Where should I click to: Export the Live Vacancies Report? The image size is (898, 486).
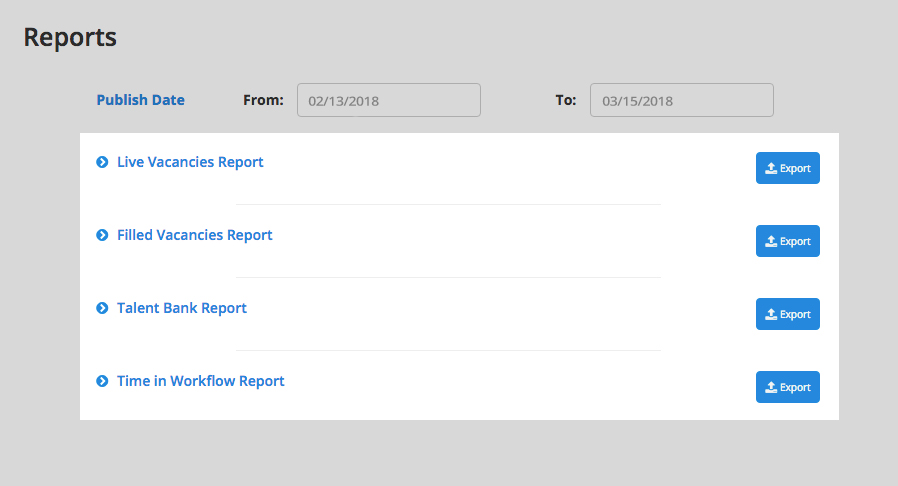coord(787,168)
